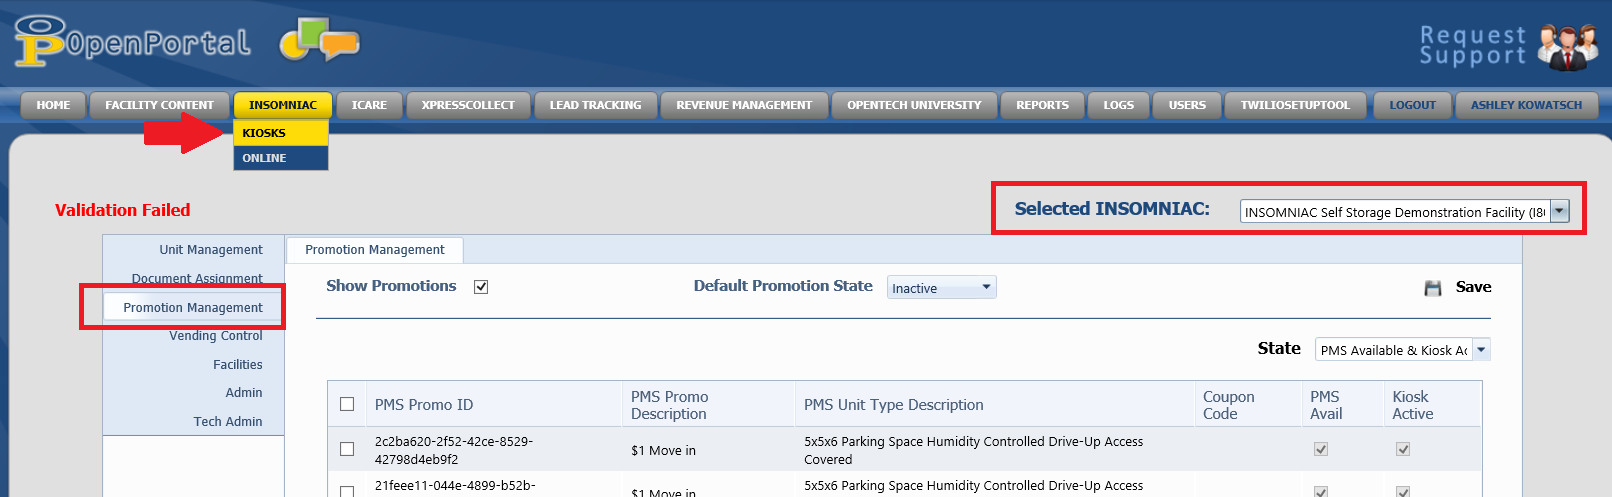
Task: Click the OpenPortal logo
Action: pyautogui.click(x=132, y=42)
